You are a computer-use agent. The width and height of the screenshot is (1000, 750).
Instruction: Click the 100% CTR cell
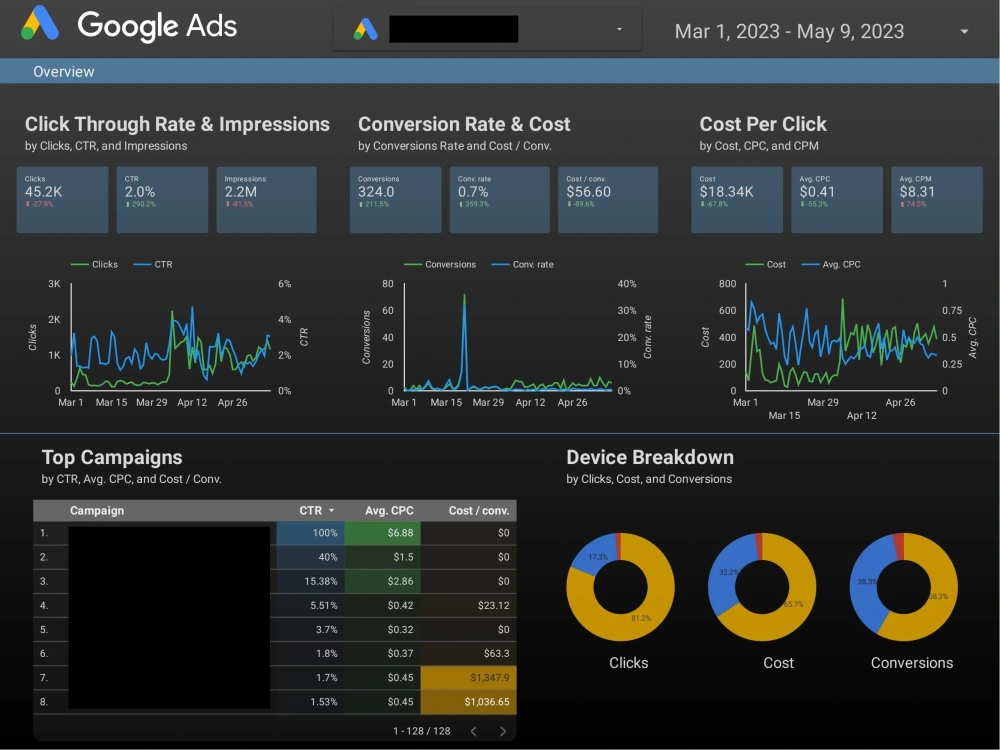click(311, 533)
